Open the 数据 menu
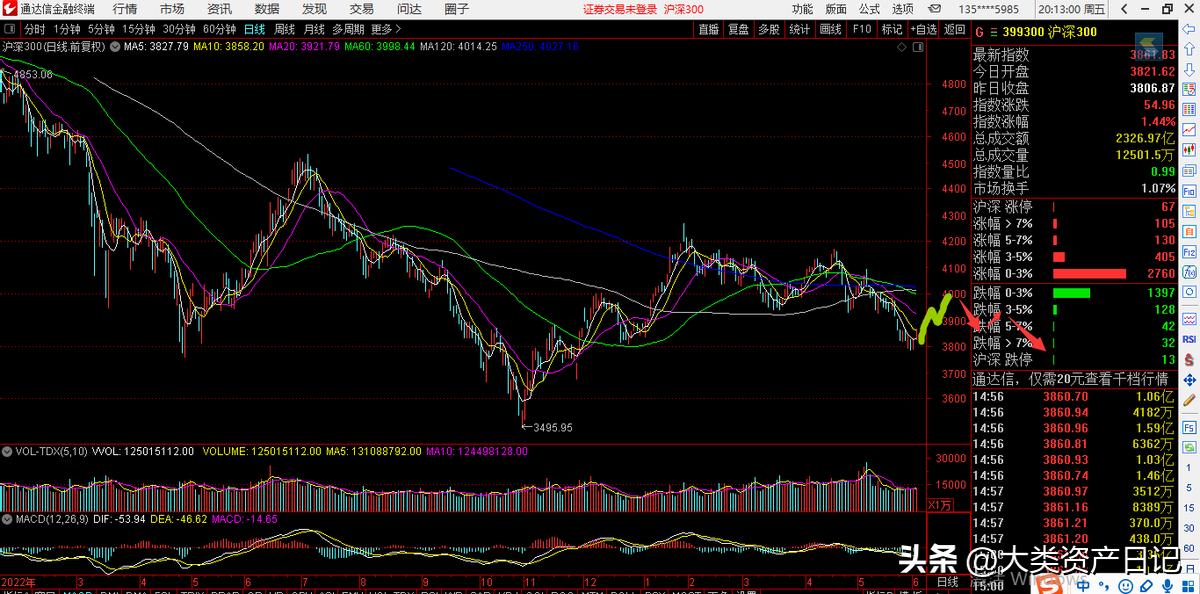 pos(267,9)
